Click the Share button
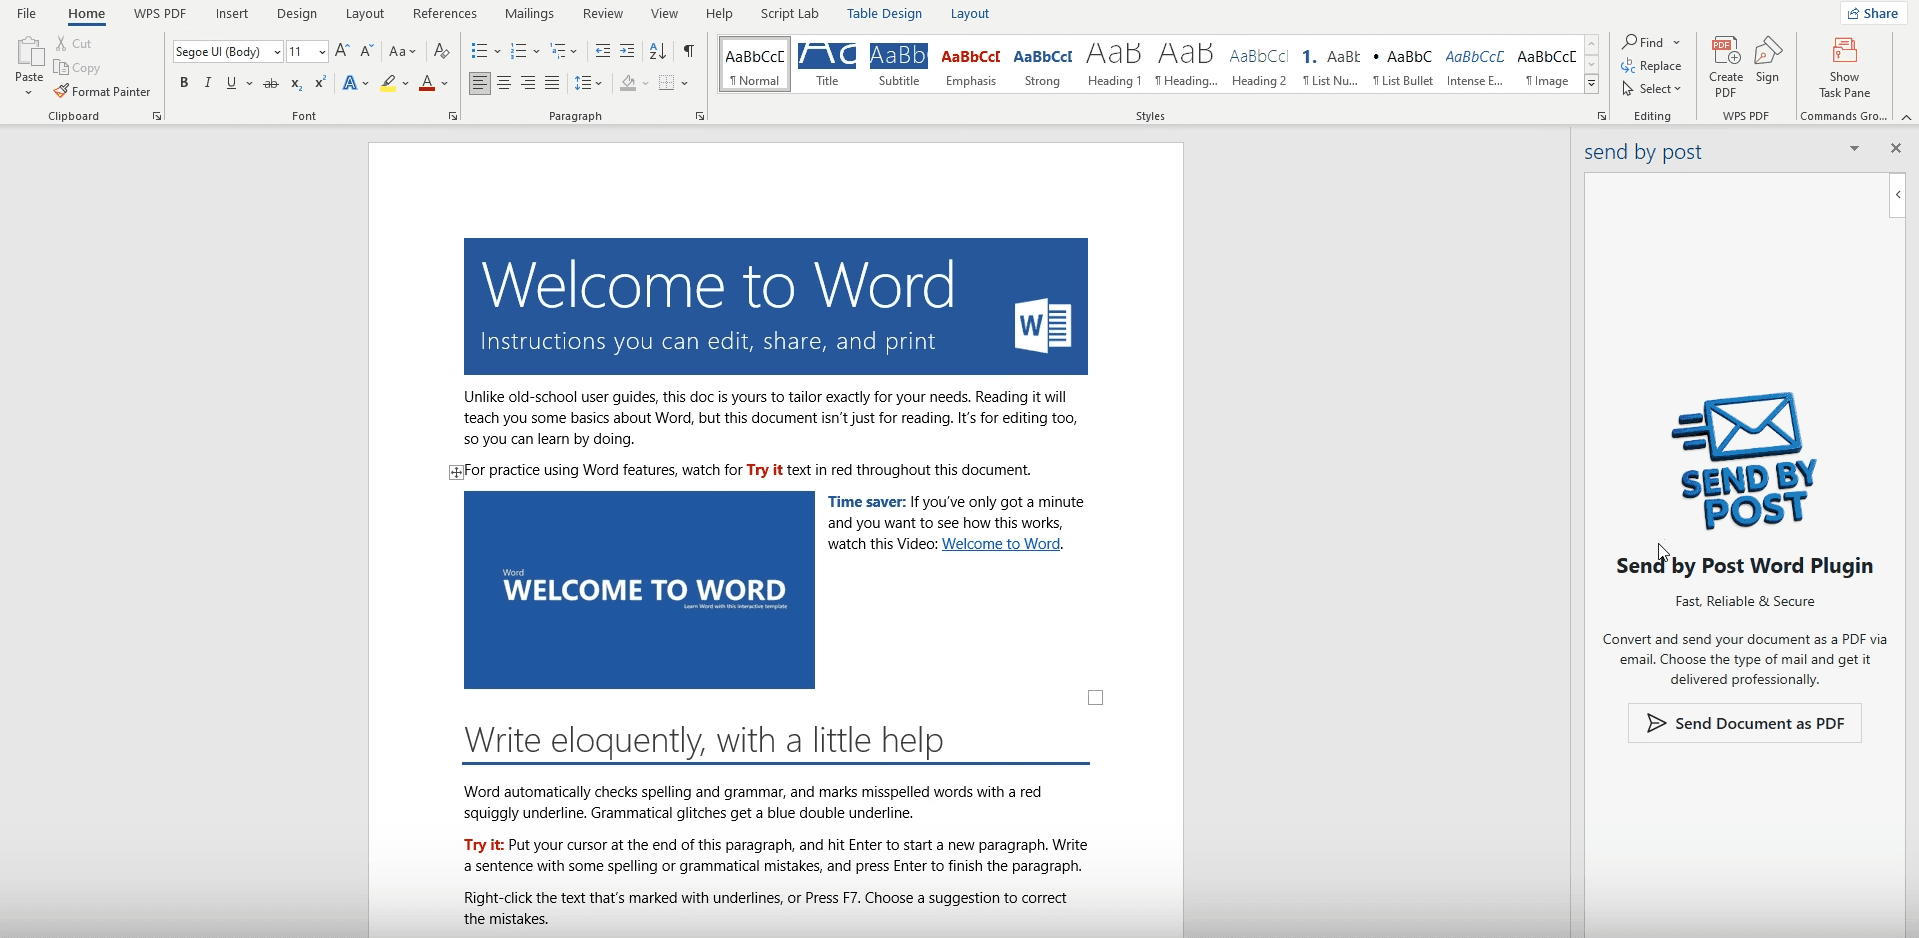Screen dimensions: 1919x938 tap(1872, 13)
